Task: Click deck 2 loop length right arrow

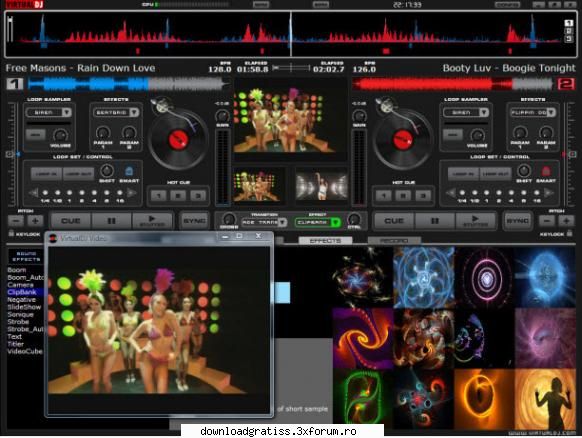Action: coord(549,193)
